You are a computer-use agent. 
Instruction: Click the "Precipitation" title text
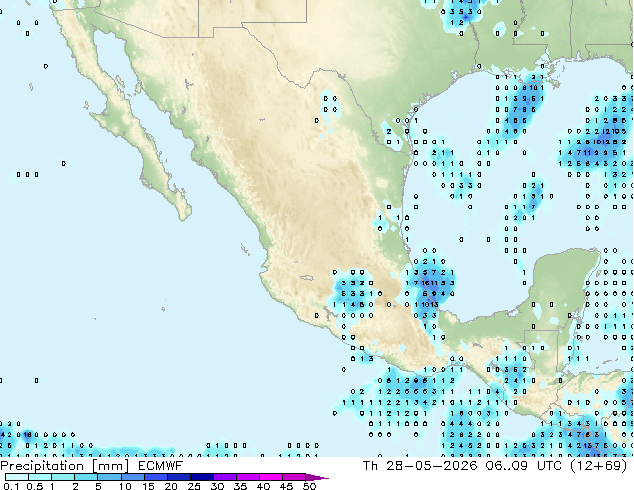coord(42,466)
